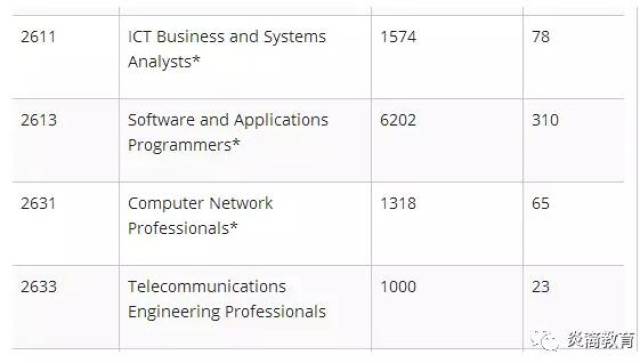The height and width of the screenshot is (363, 640).
Task: Select the 1000 ceiling value
Action: 398,287
